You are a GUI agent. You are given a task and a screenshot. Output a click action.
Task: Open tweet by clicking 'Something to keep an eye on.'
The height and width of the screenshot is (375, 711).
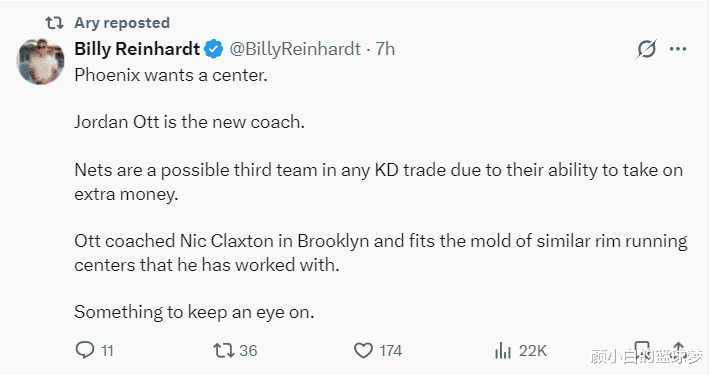pyautogui.click(x=194, y=312)
